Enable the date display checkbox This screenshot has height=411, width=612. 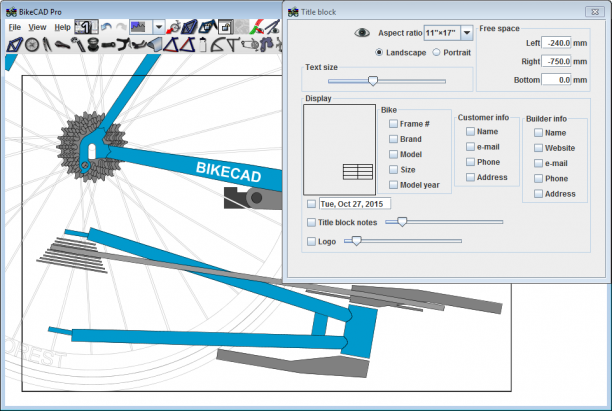click(311, 204)
